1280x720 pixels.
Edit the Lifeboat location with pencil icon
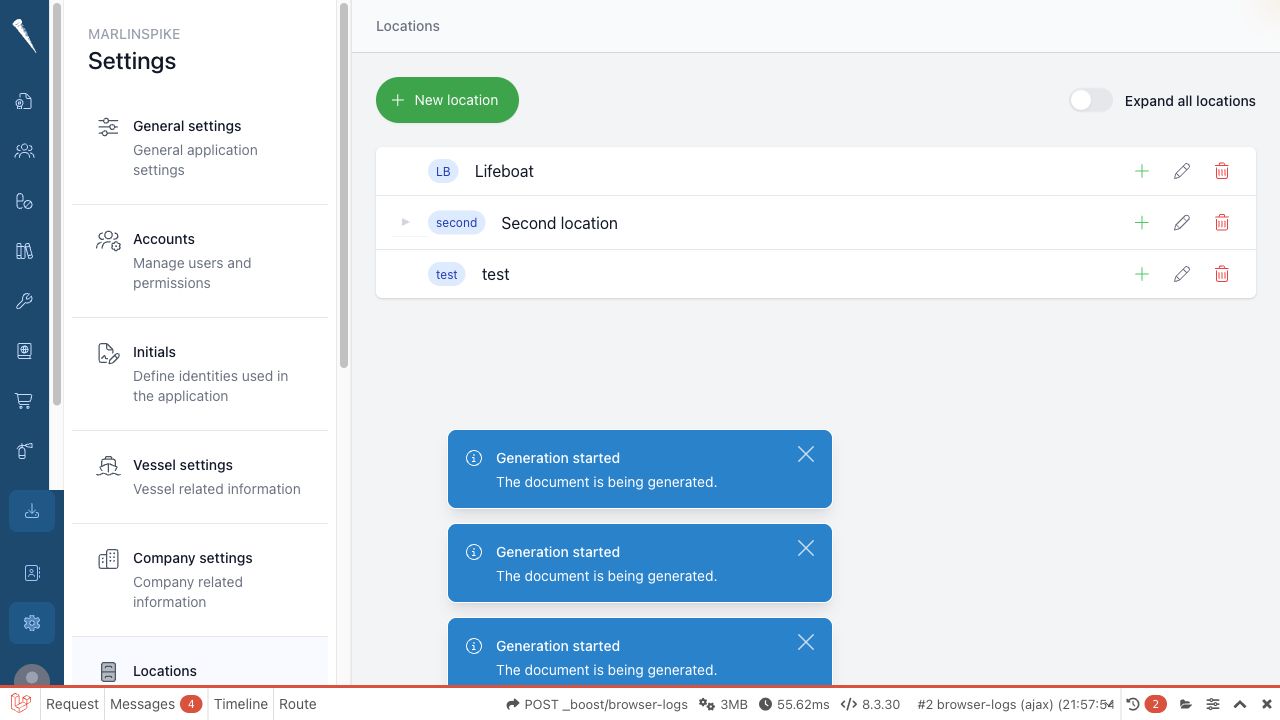pyautogui.click(x=1182, y=171)
